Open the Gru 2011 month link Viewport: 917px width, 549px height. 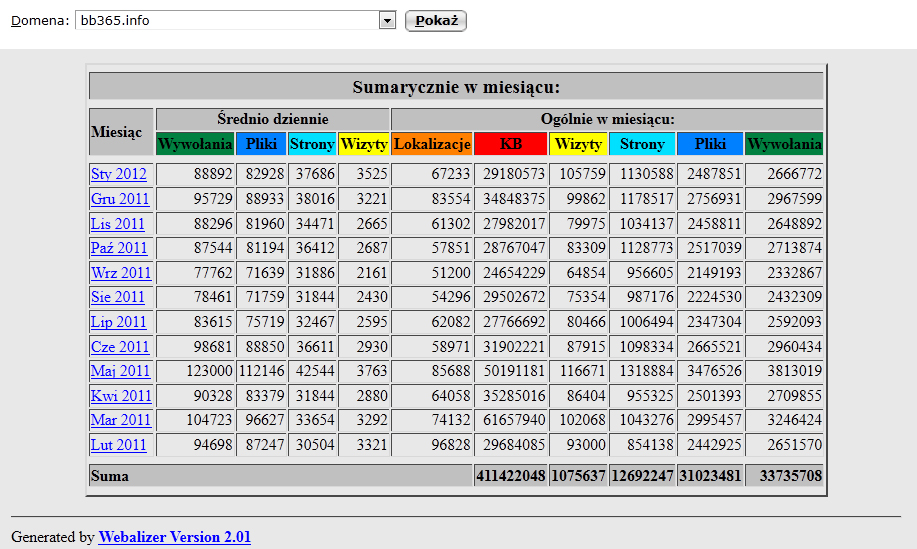tap(120, 199)
